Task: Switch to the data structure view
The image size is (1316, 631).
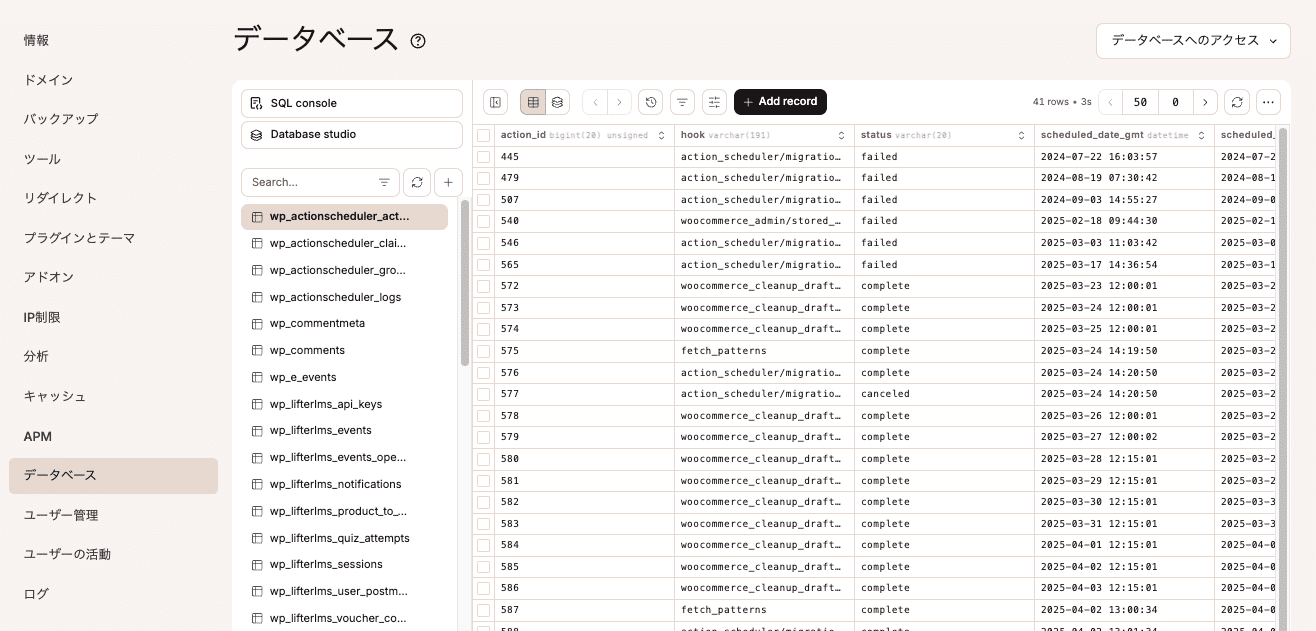Action: click(557, 101)
